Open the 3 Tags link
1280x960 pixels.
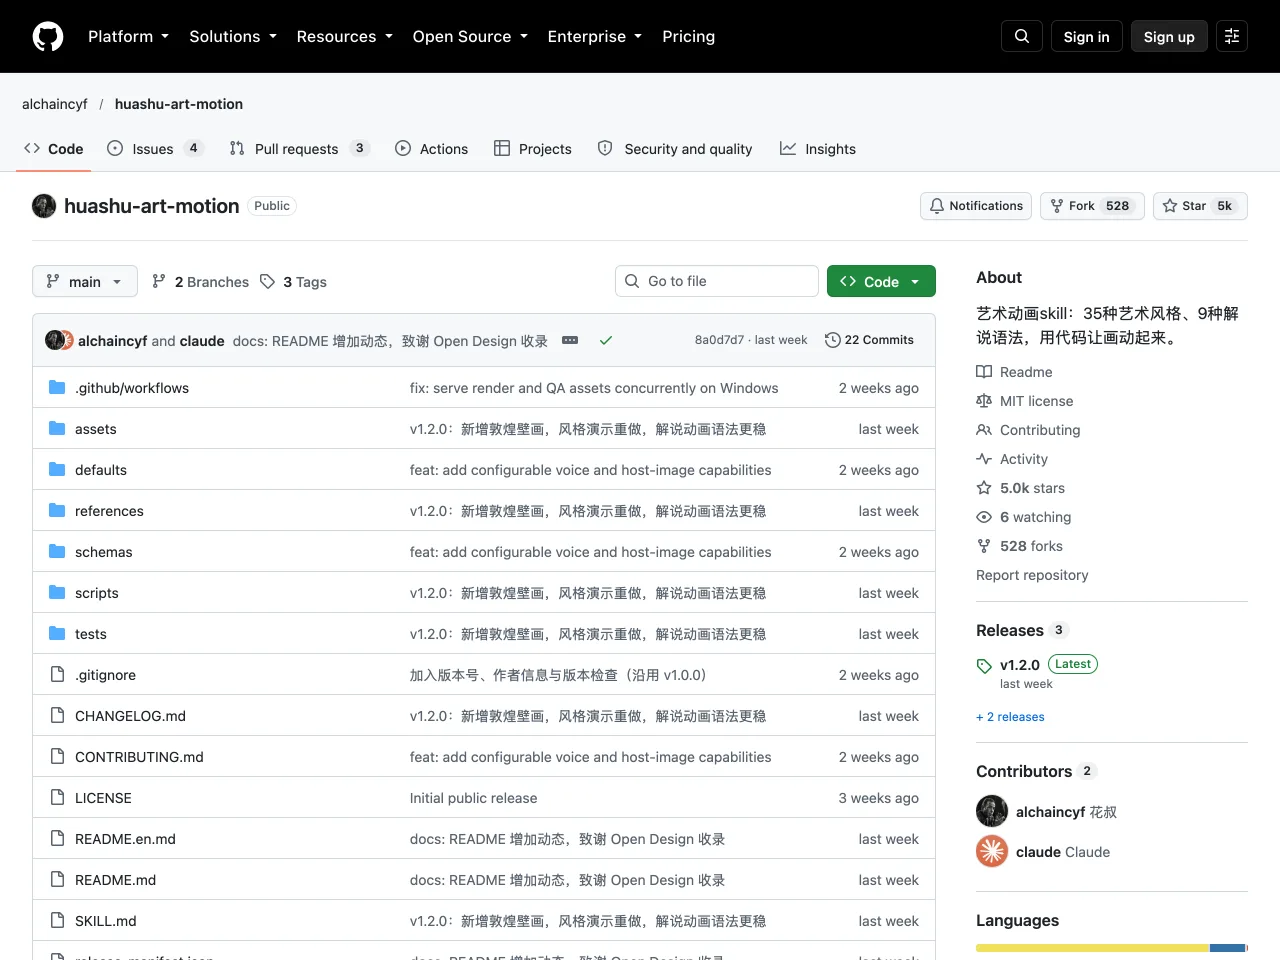pos(294,282)
